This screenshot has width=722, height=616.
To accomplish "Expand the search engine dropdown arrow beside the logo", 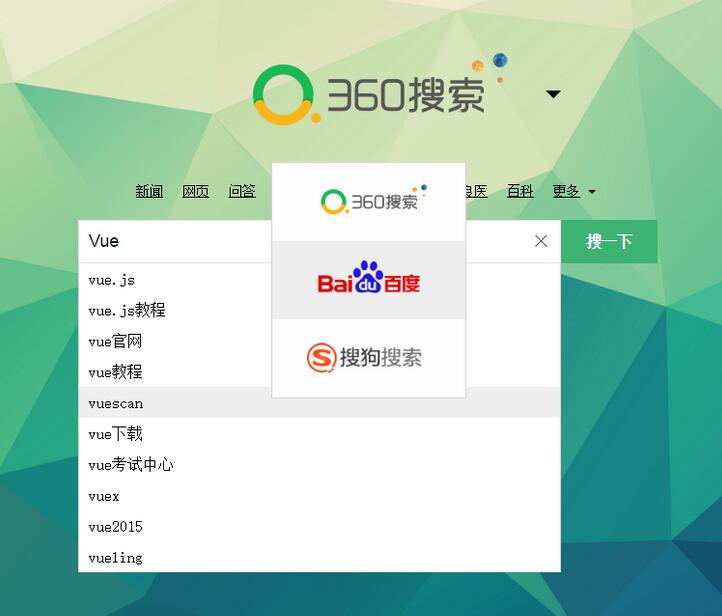I will [x=553, y=94].
